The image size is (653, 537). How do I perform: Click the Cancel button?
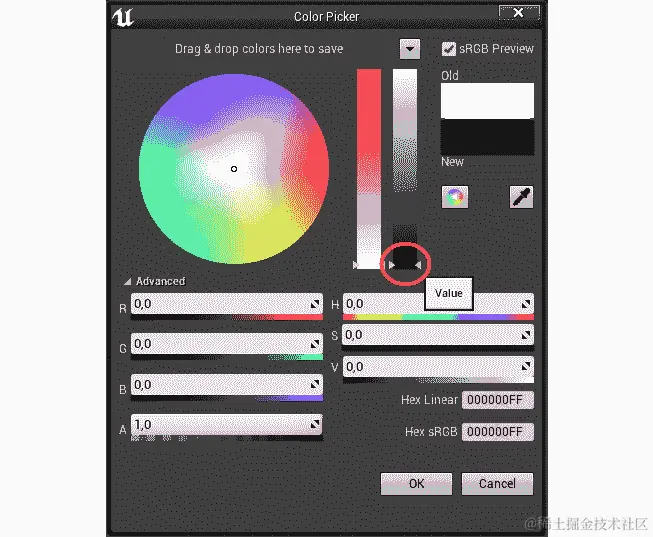[497, 484]
